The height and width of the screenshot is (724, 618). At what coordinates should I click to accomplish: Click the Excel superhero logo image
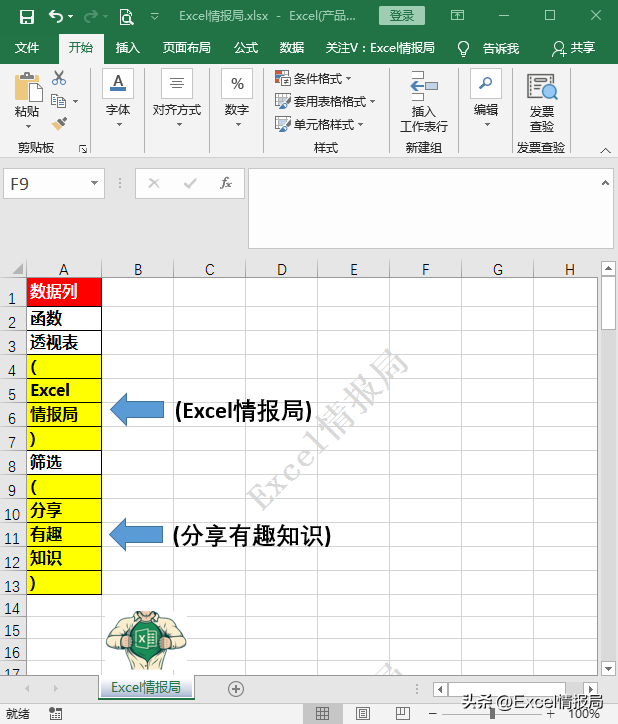click(146, 640)
